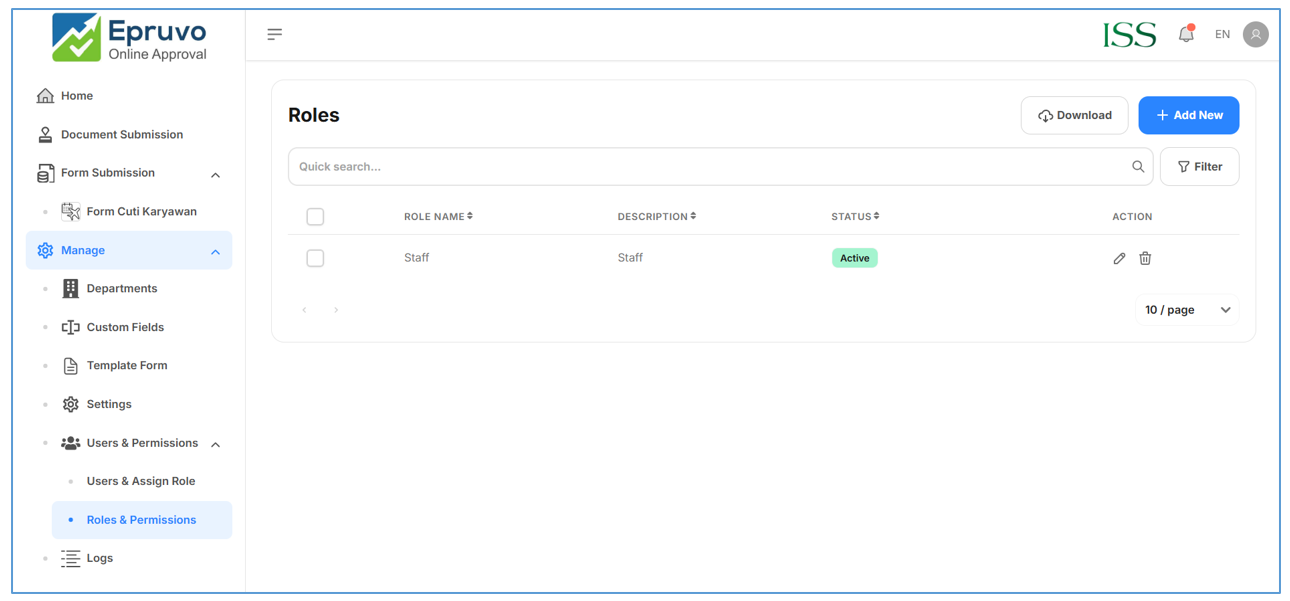This screenshot has height=601, width=1290.
Task: Collapse the Form Submission section
Action: [x=215, y=175]
